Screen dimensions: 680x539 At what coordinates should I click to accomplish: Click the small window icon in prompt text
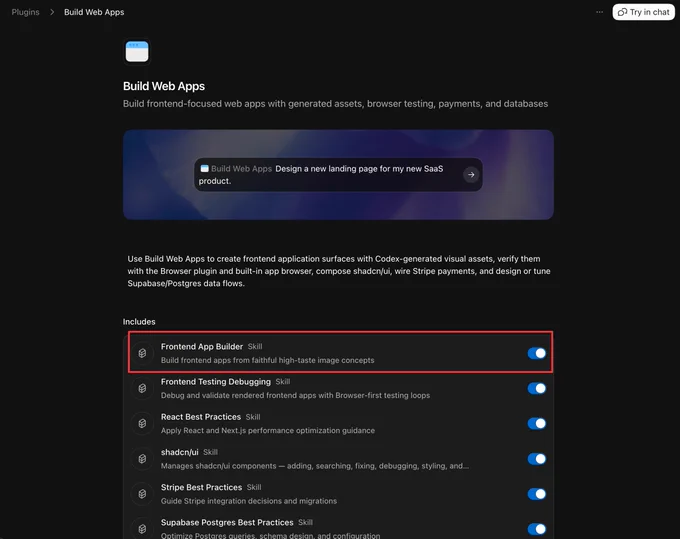(x=205, y=169)
